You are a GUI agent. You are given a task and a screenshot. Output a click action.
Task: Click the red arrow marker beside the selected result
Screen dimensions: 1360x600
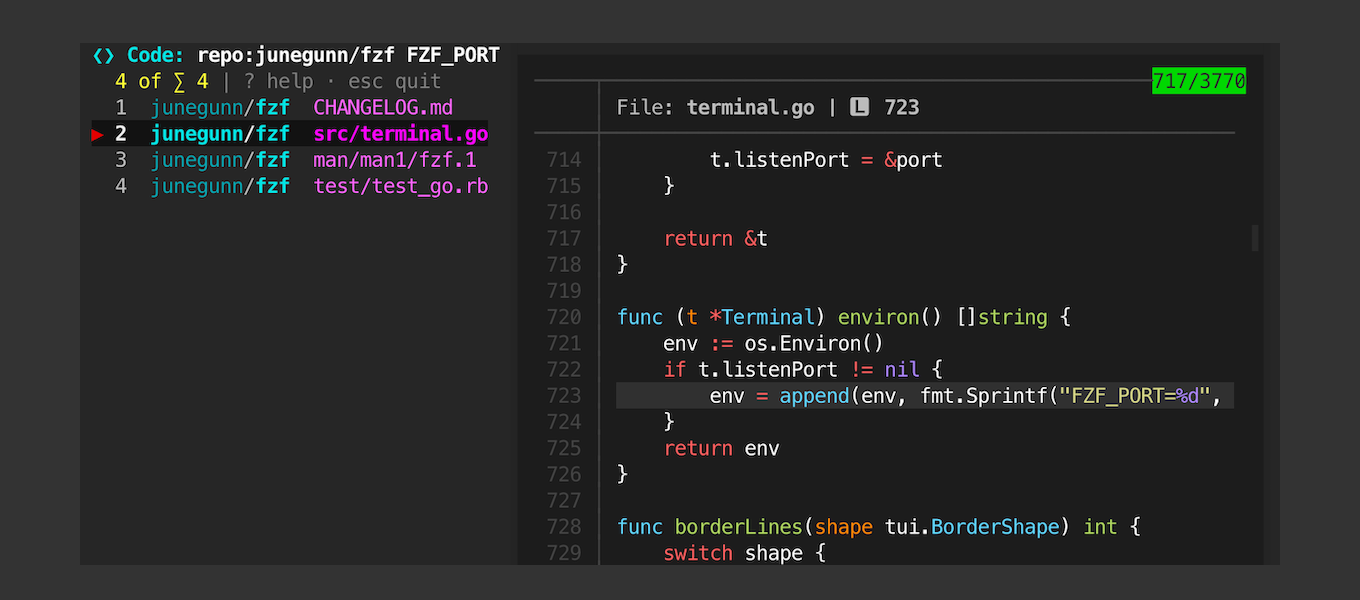(98, 133)
